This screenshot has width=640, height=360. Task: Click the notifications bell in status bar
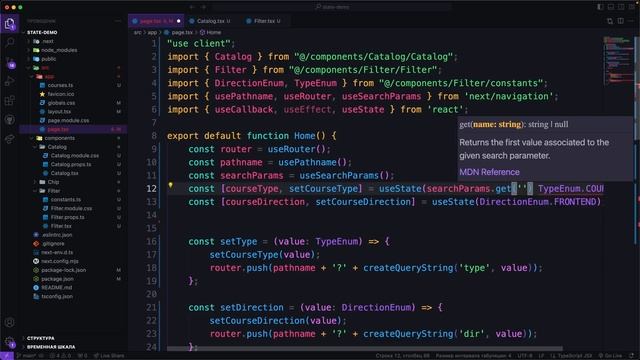tap(631, 356)
